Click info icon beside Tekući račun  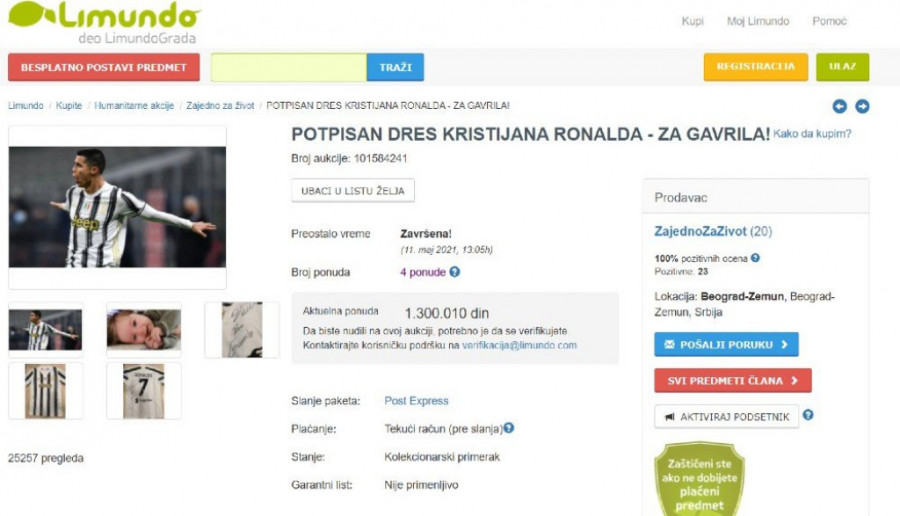(x=509, y=428)
